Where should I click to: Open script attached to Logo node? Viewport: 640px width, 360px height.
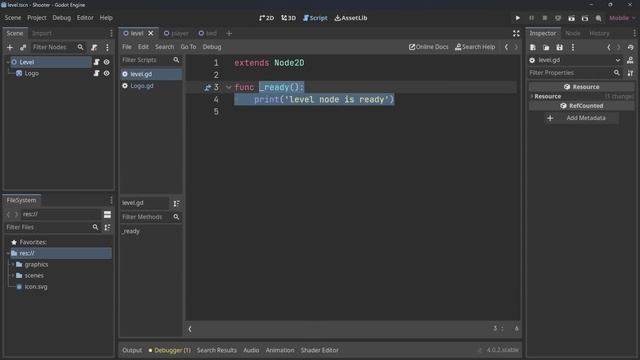click(96, 73)
